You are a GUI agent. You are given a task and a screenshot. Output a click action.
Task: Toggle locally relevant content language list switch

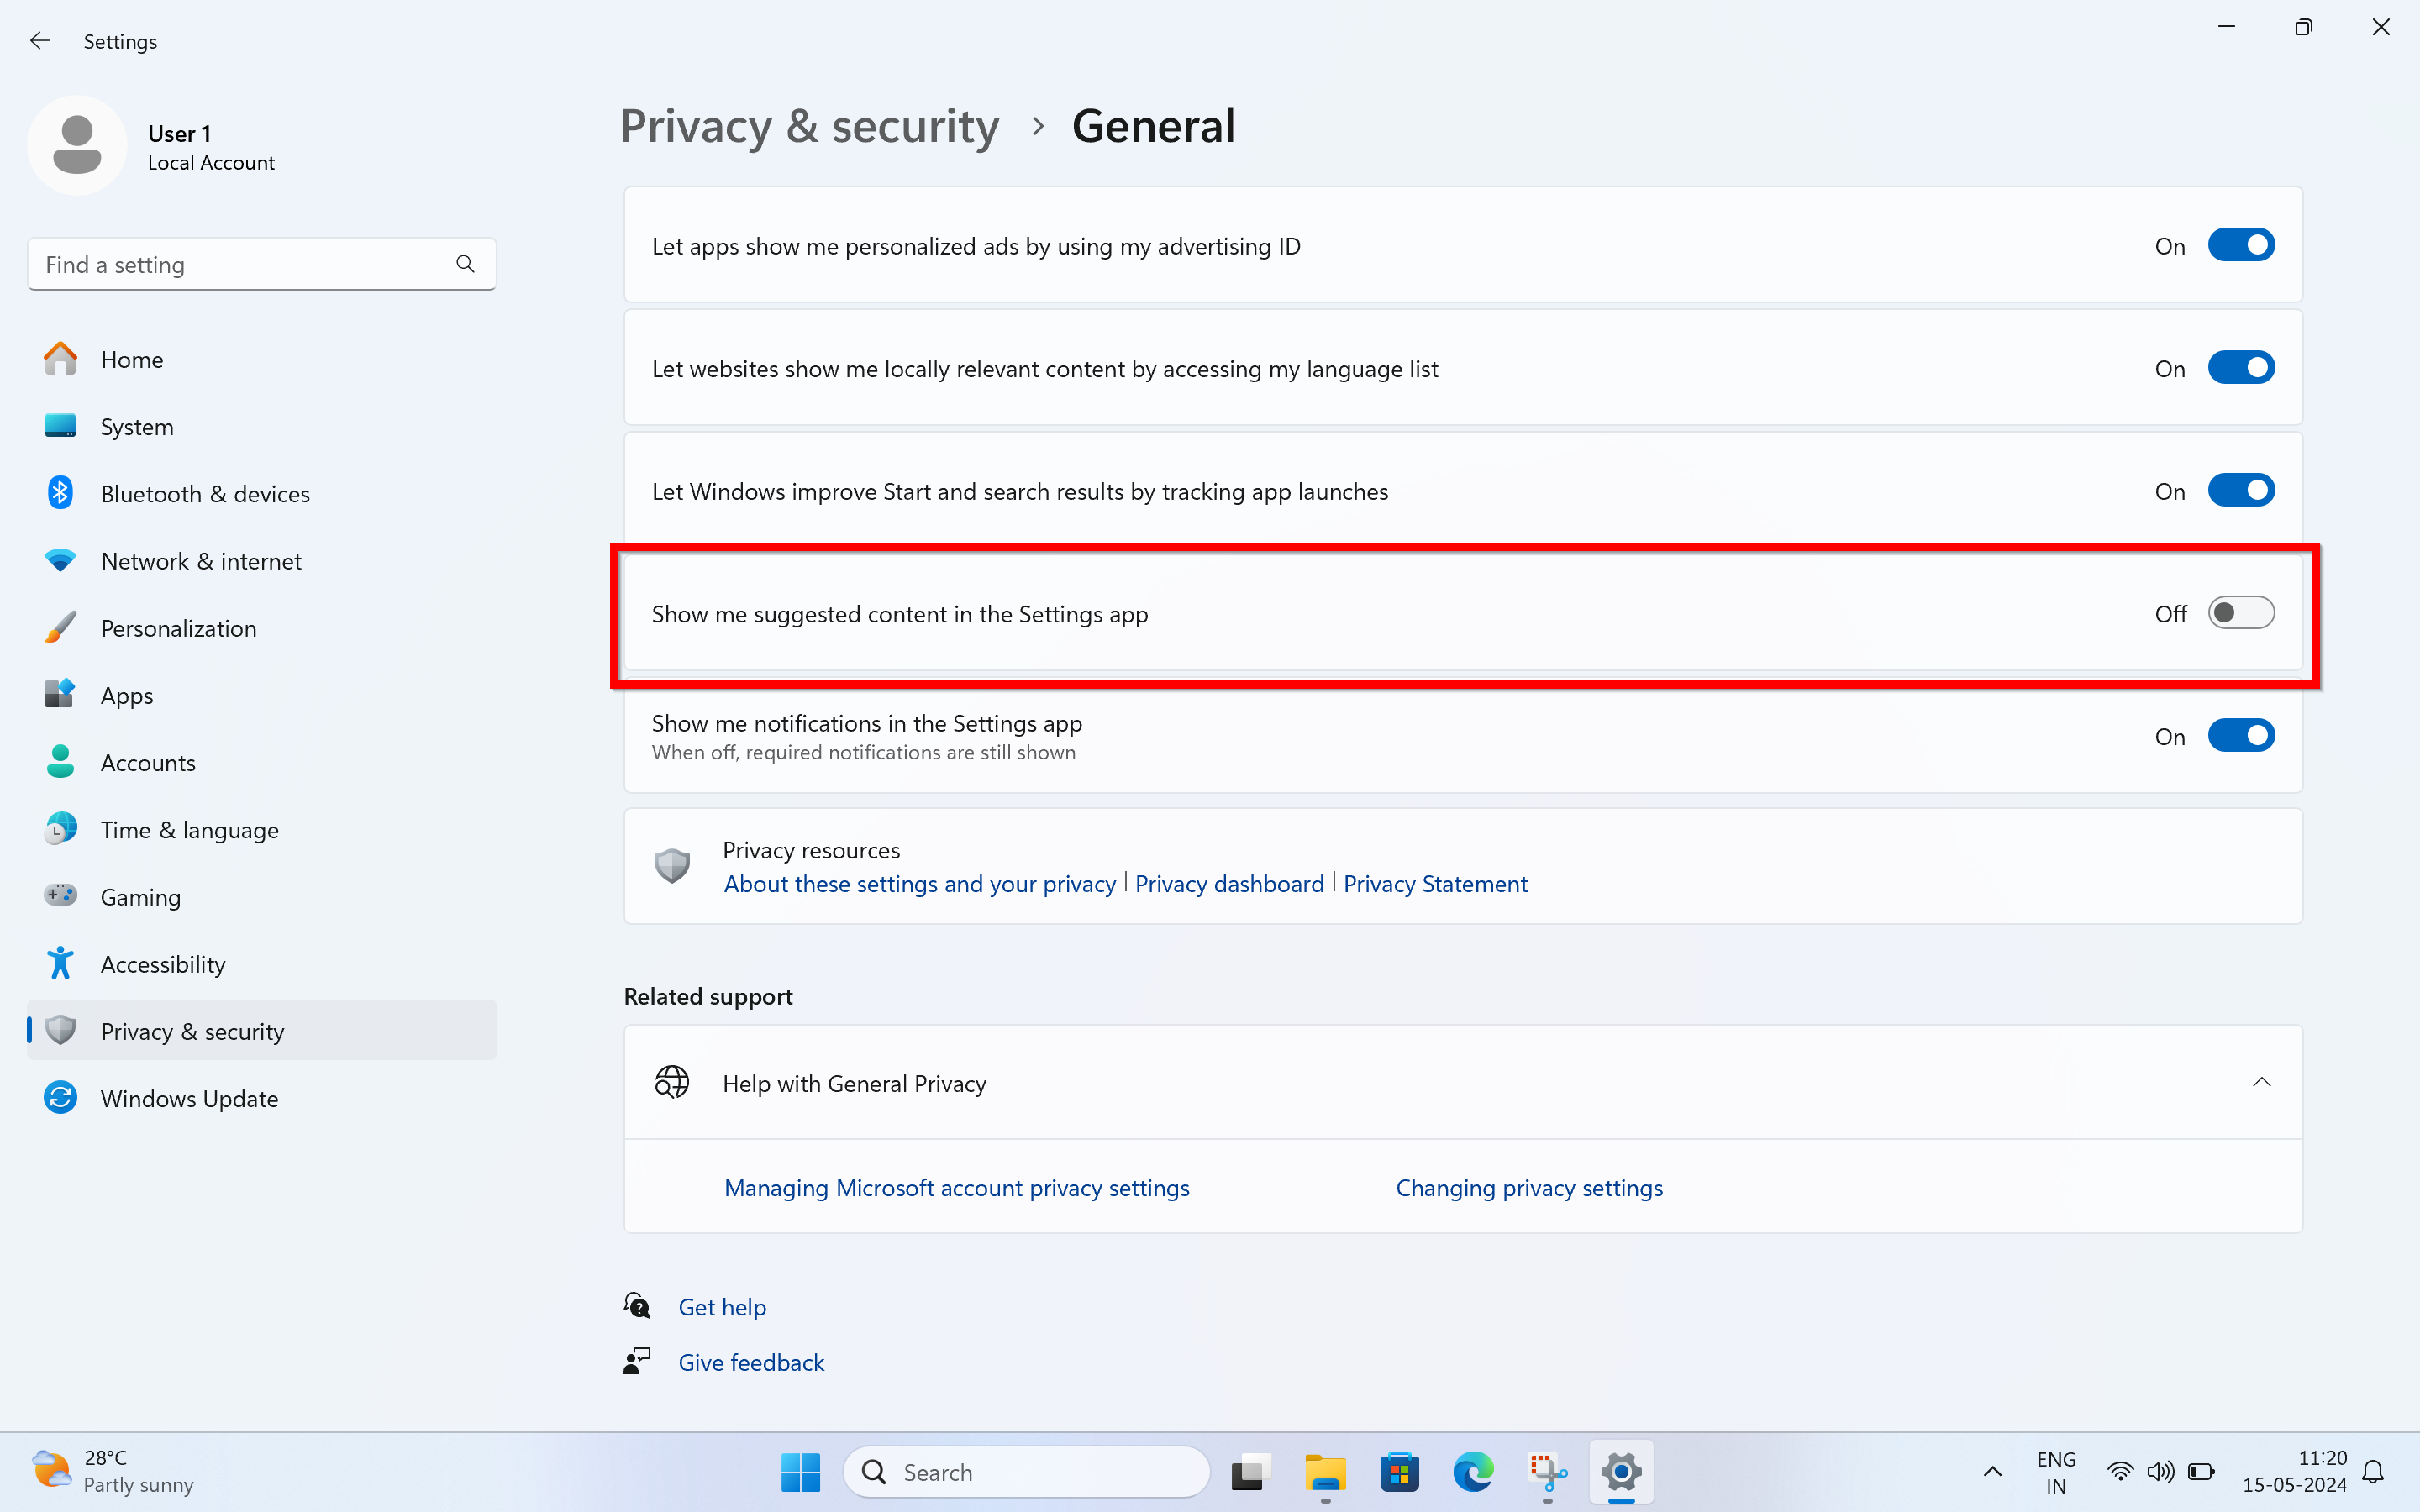[x=2241, y=368]
